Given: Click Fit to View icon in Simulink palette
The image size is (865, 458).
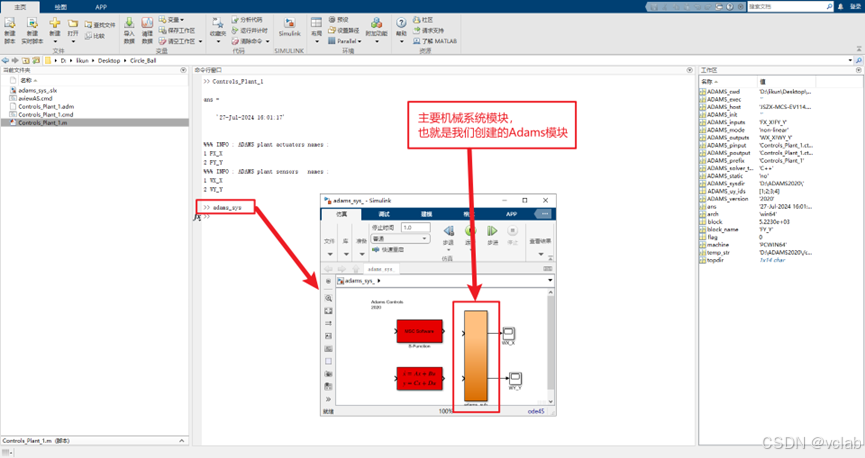Looking at the screenshot, I should tap(328, 311).
